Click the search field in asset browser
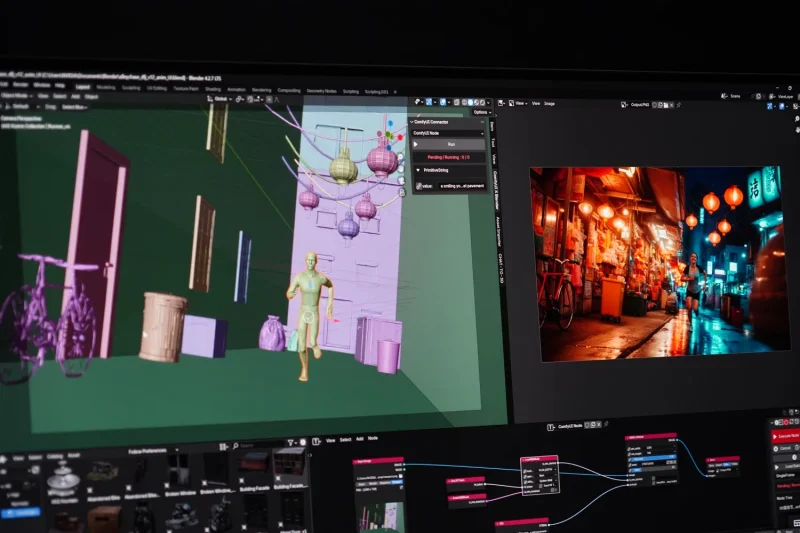The height and width of the screenshot is (533, 800). (260, 445)
